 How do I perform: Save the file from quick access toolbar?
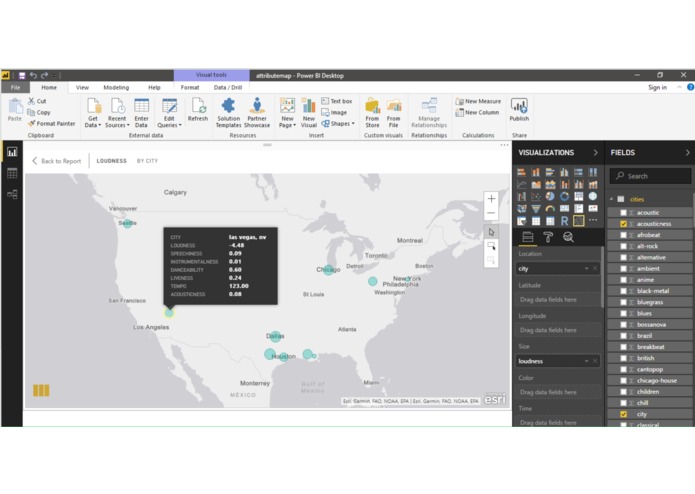pos(22,76)
